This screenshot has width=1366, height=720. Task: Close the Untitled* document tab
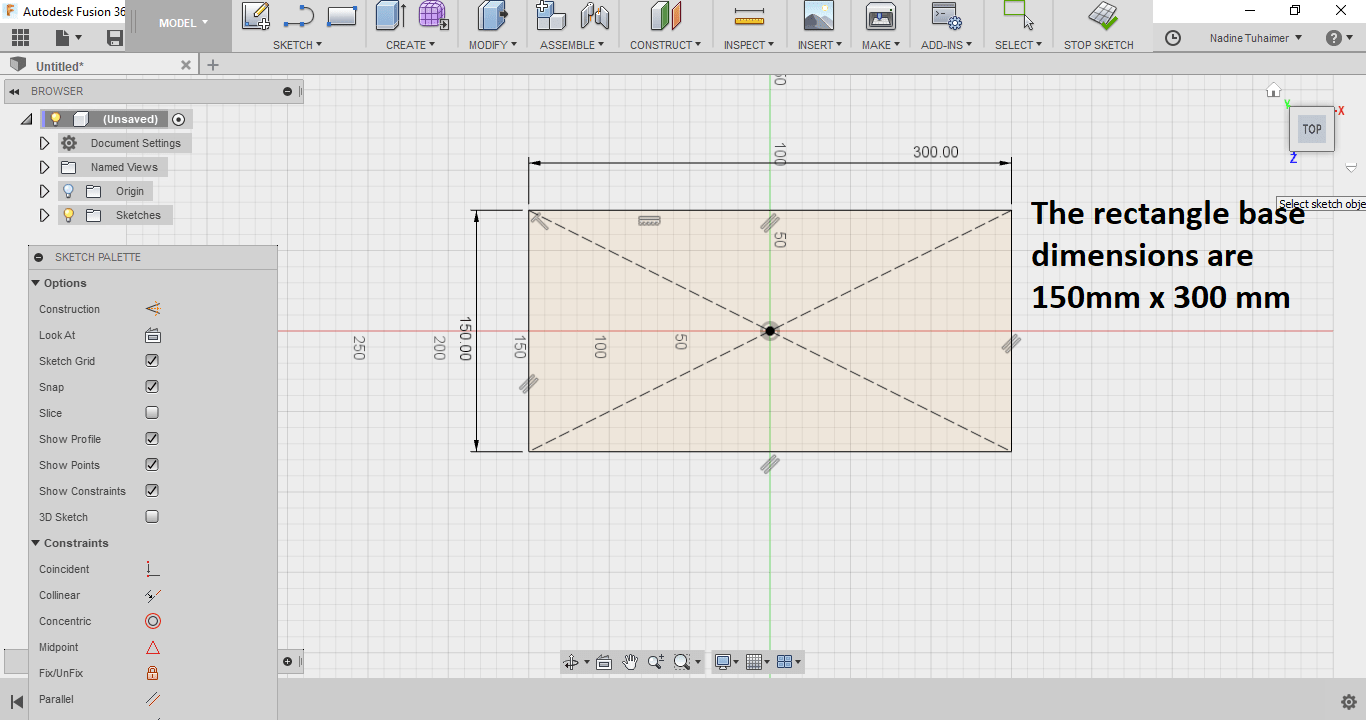pos(185,65)
